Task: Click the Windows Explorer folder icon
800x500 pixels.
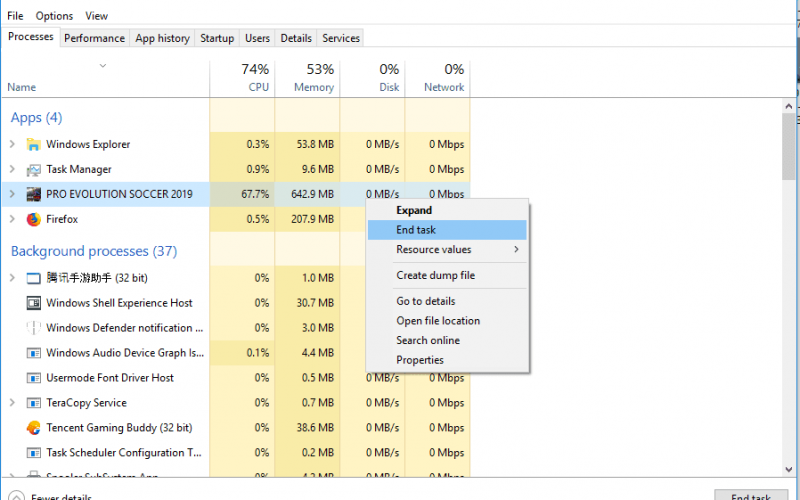Action: (33, 144)
